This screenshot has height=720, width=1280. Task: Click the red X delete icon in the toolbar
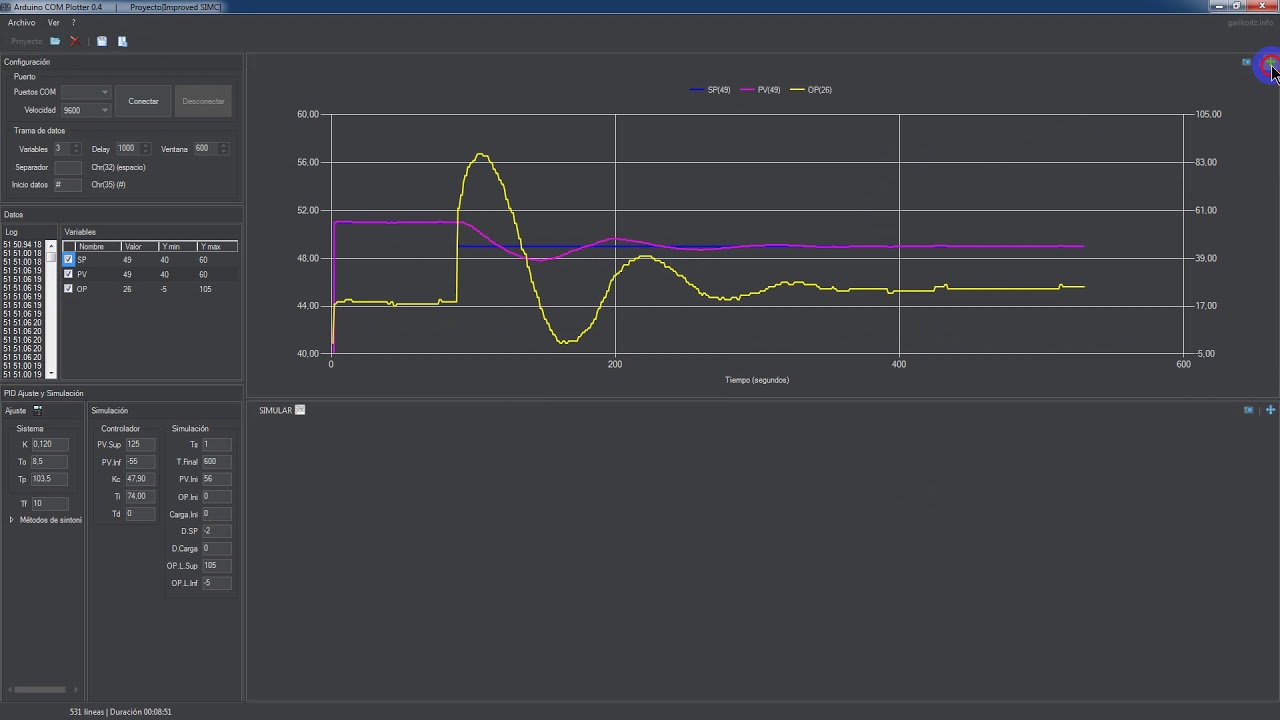(x=74, y=41)
